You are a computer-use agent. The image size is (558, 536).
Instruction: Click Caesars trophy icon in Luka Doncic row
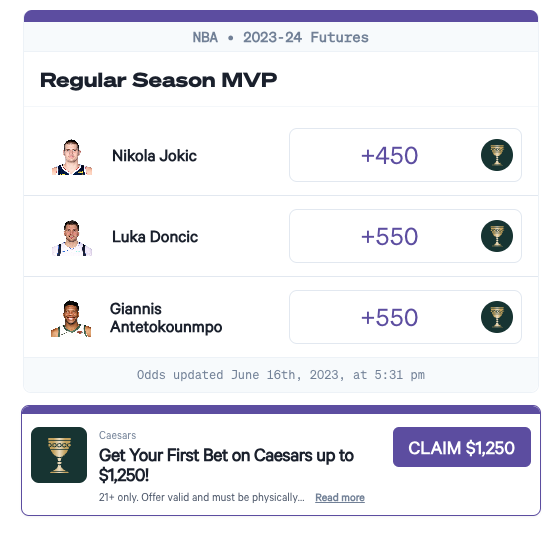(497, 236)
